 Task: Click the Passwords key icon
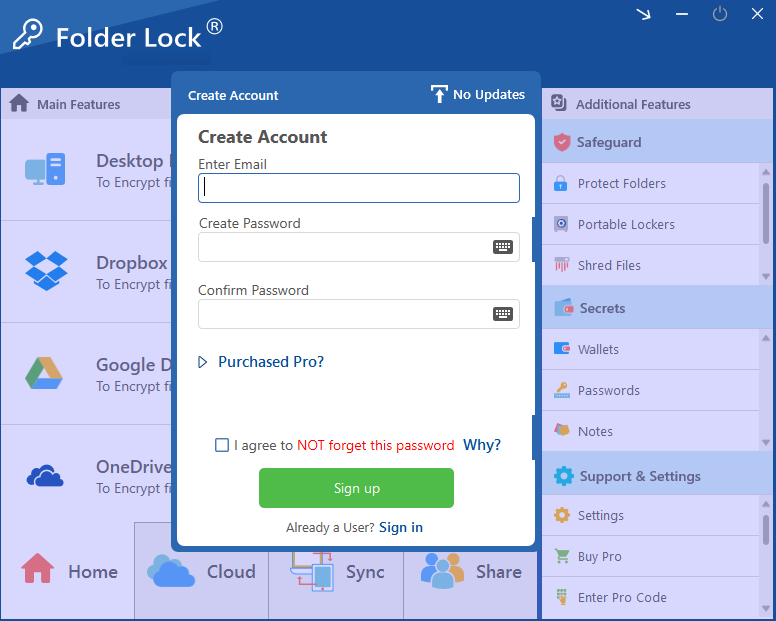[x=562, y=390]
